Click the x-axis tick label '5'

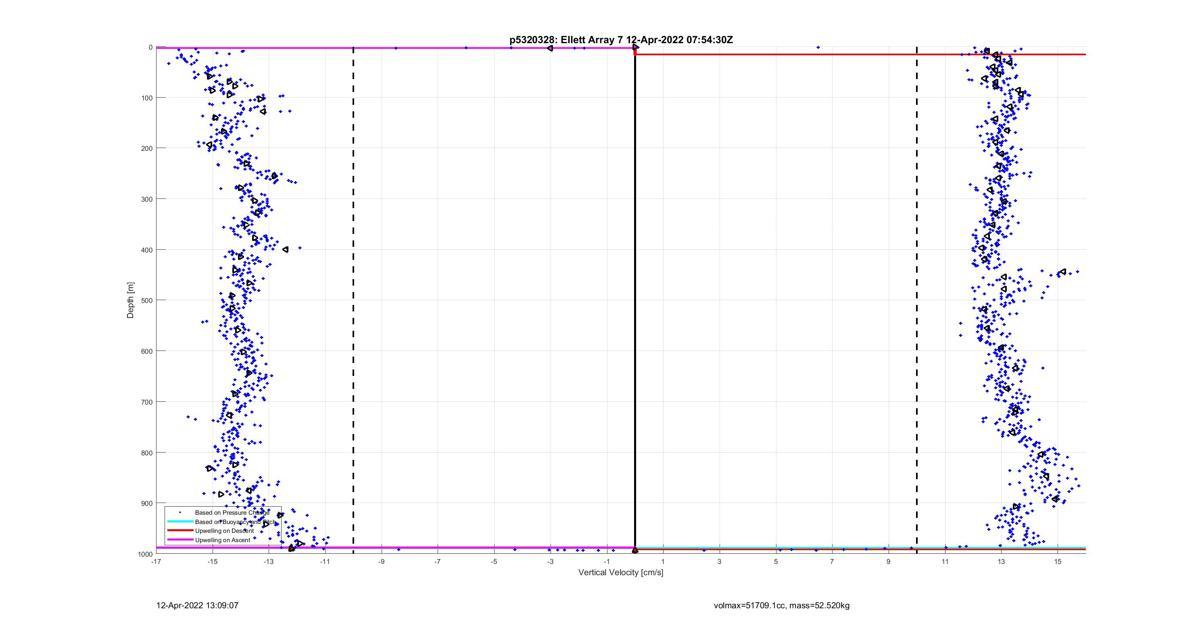776,562
